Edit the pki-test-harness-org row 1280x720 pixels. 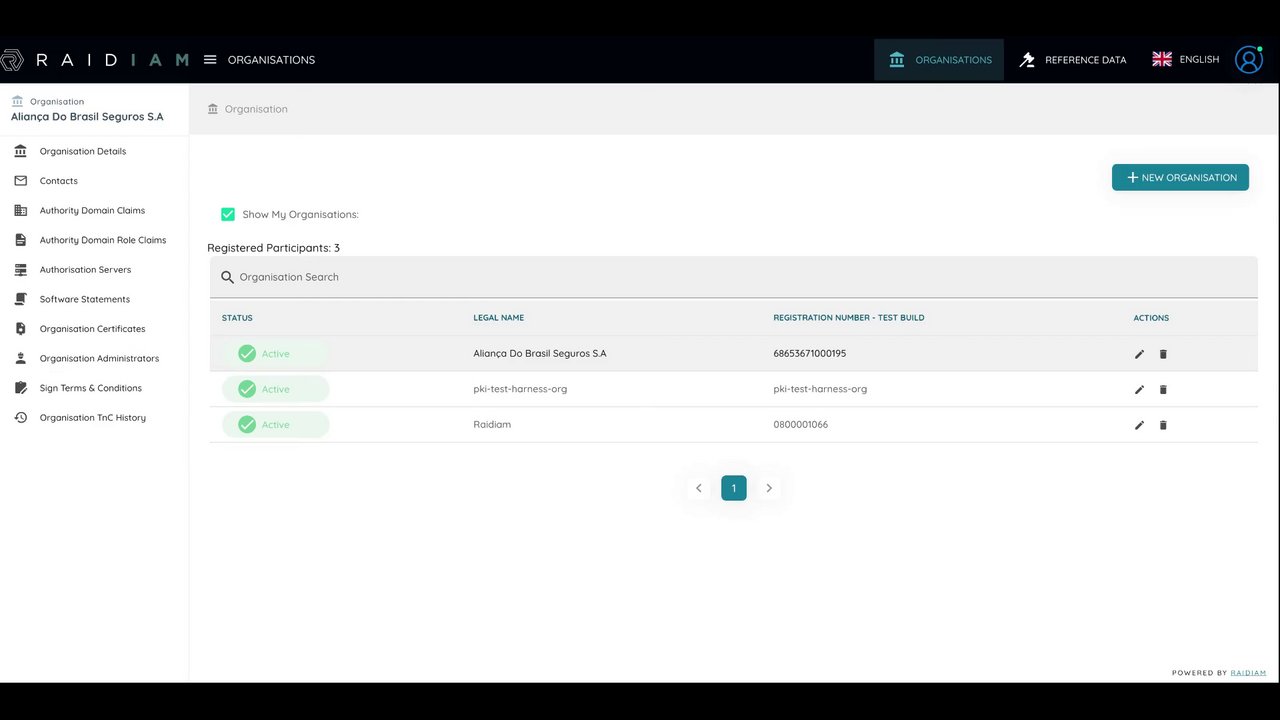1139,390
